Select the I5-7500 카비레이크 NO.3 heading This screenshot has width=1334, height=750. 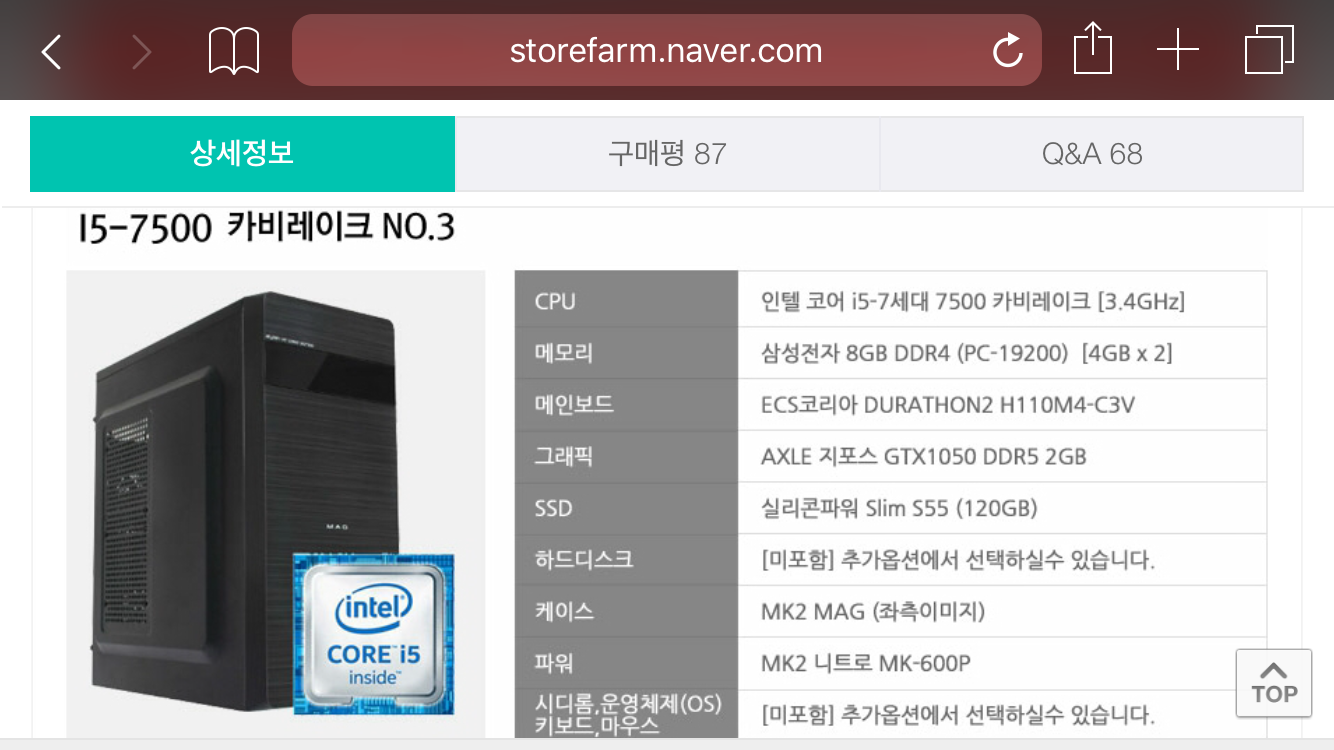(267, 228)
